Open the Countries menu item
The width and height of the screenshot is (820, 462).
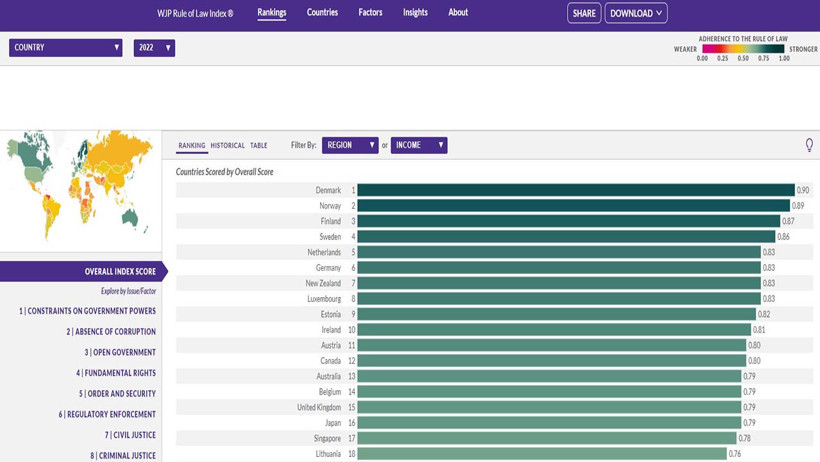[322, 13]
